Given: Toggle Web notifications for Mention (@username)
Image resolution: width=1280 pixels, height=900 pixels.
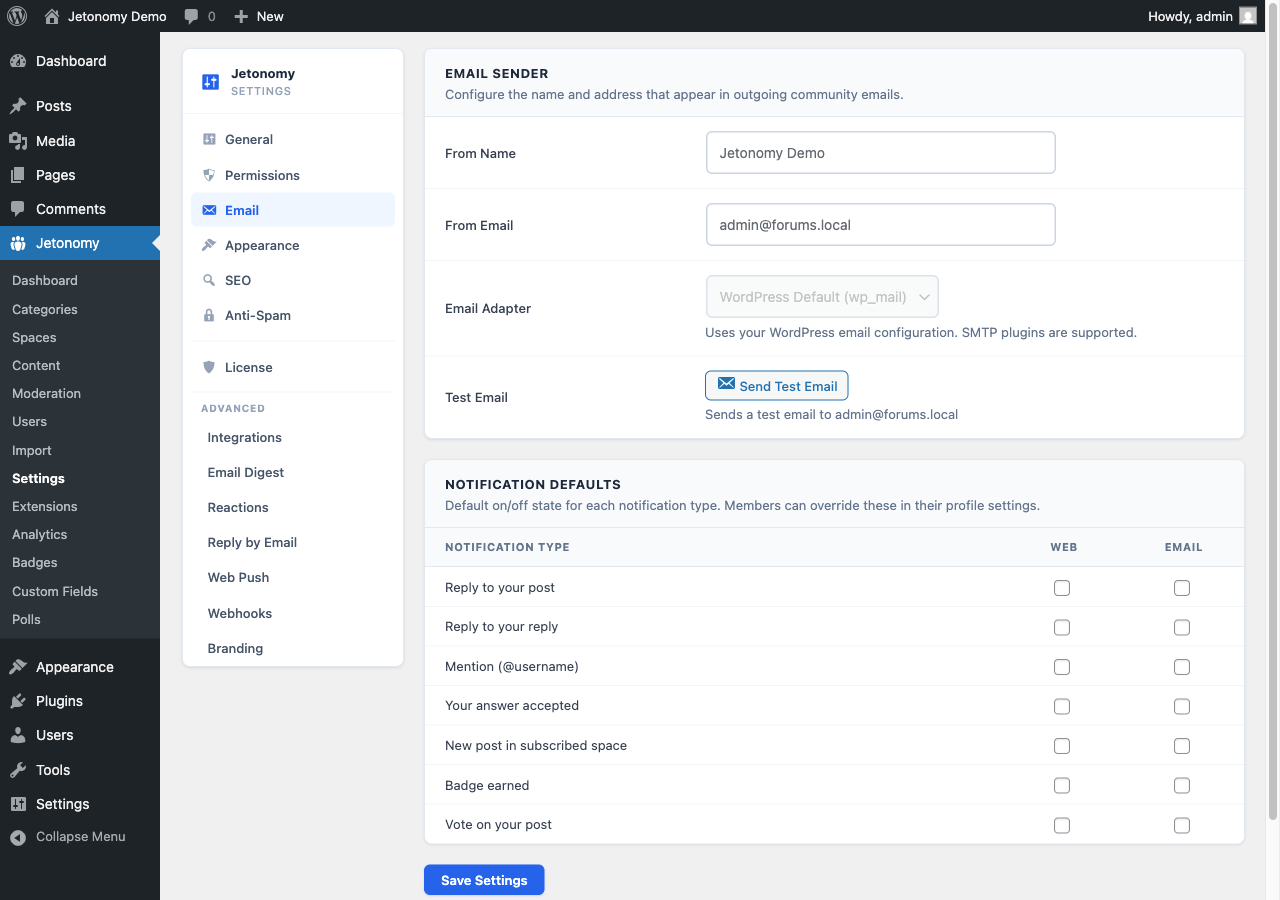Looking at the screenshot, I should point(1061,666).
